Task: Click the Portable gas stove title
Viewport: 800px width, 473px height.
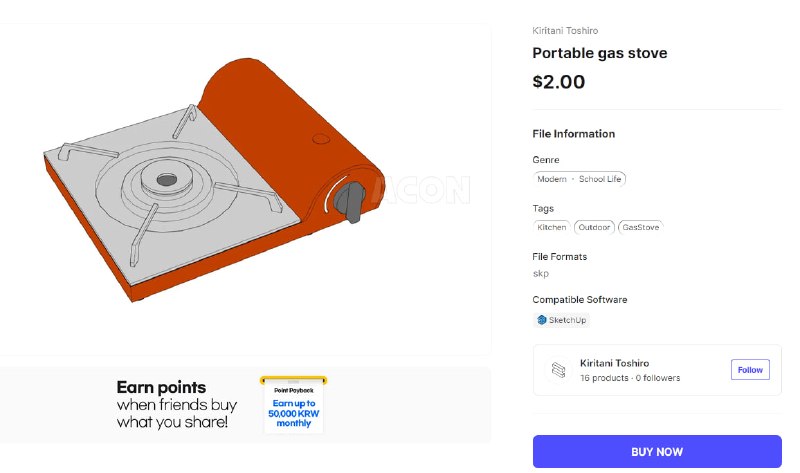Action: coord(599,53)
